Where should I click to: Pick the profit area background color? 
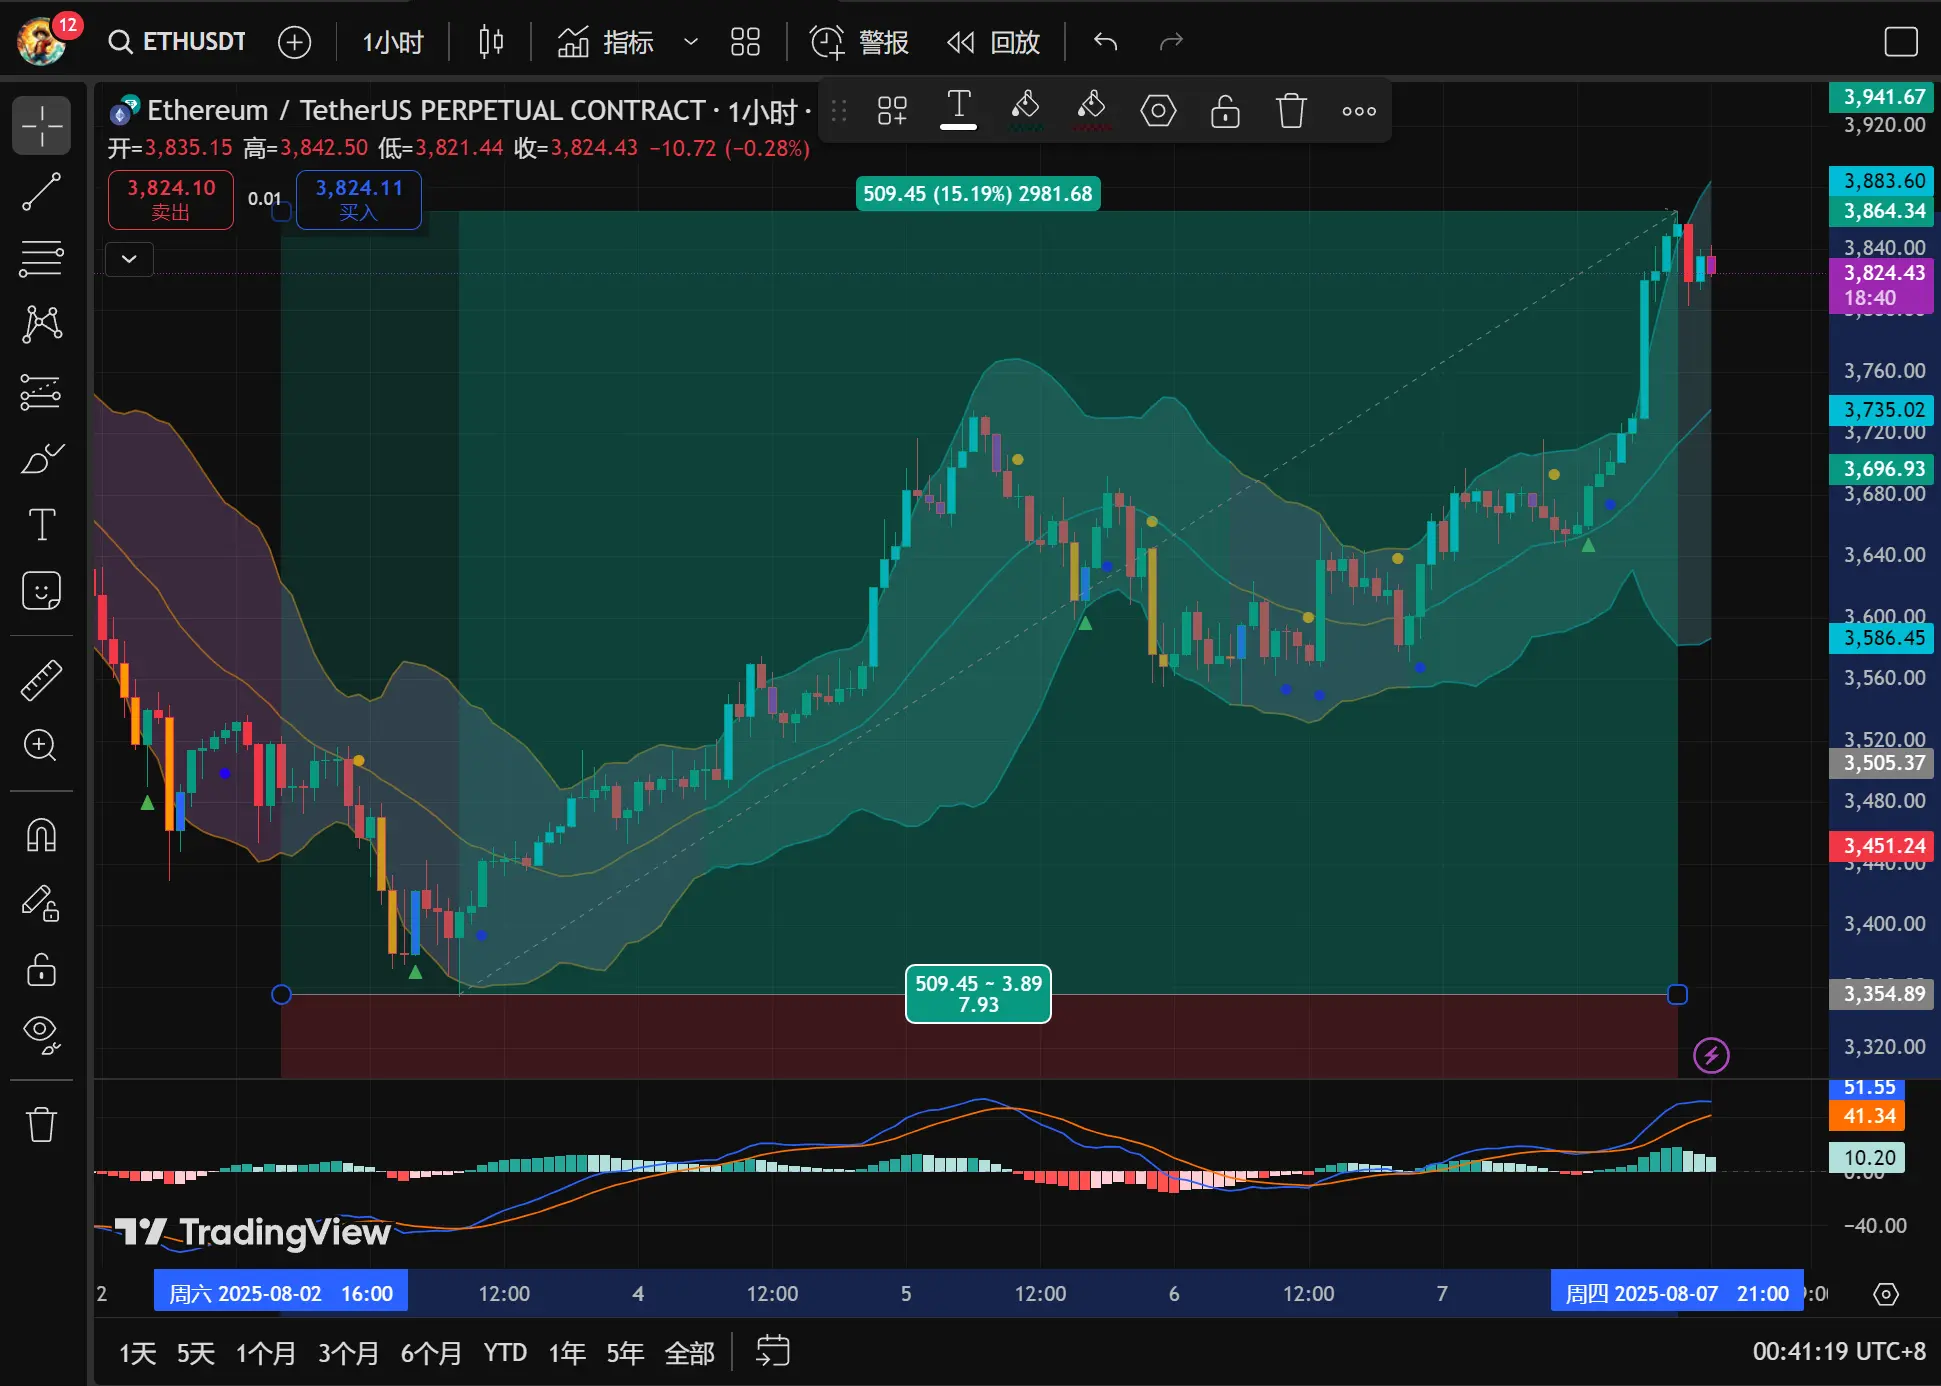(1025, 110)
